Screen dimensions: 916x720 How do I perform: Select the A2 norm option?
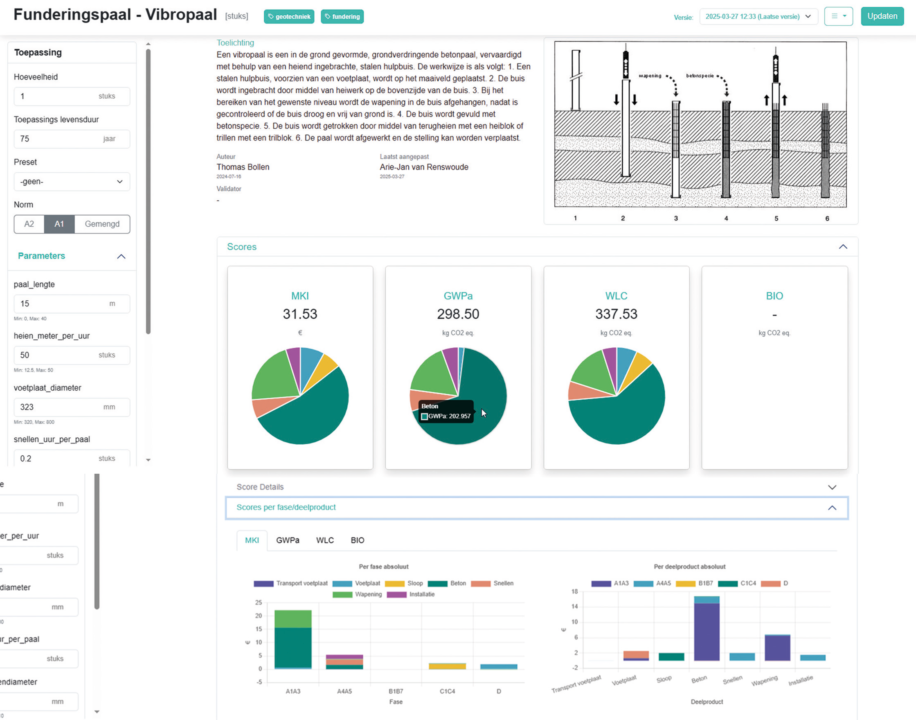pyautogui.click(x=29, y=224)
